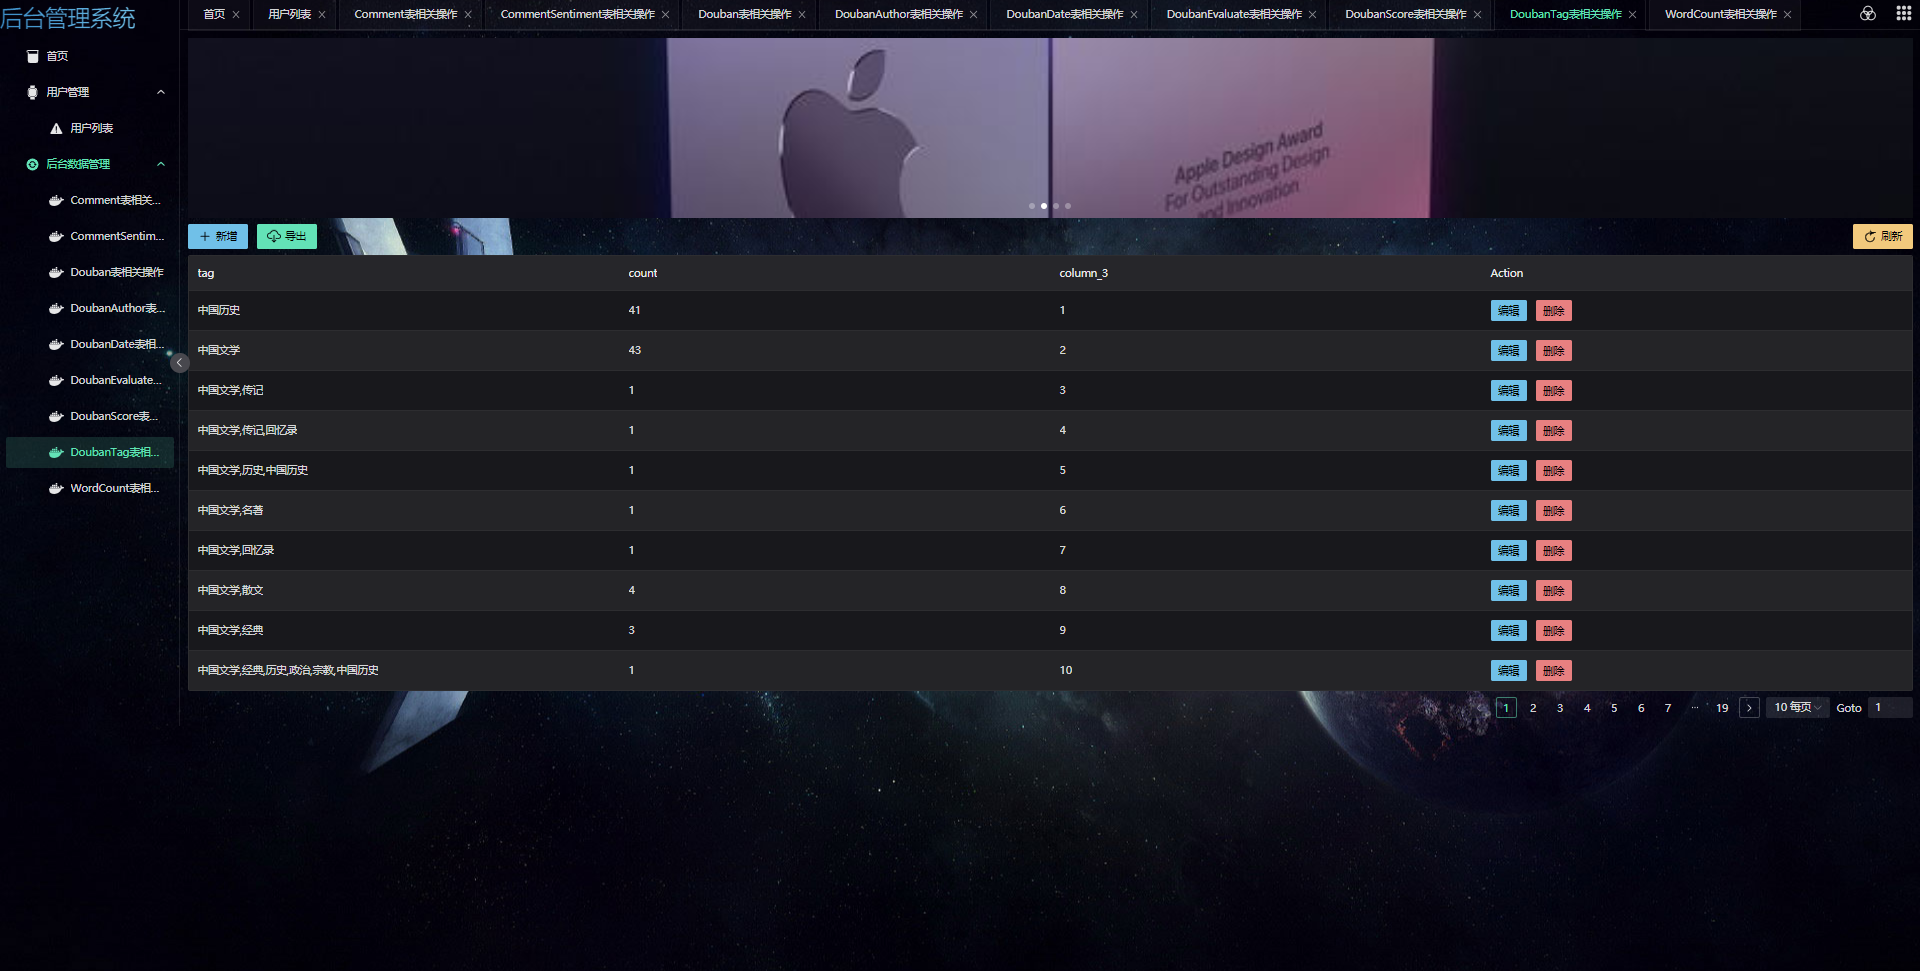
Task: Click the 后台管理系统 title
Action: click(x=68, y=18)
